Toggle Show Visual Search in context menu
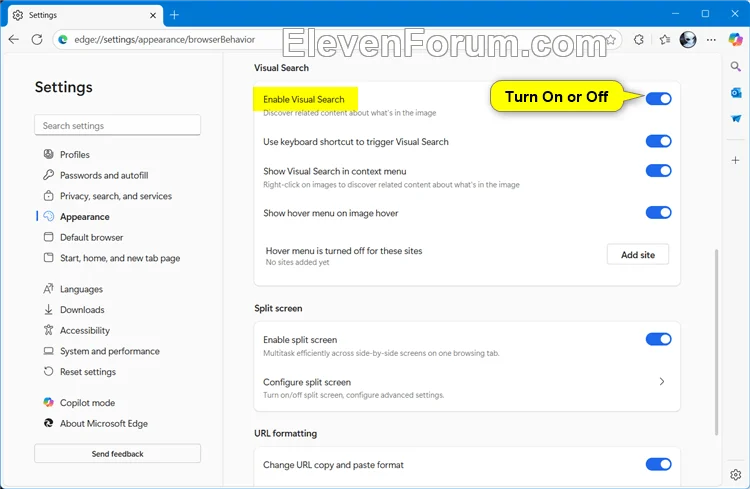750x489 pixels. click(x=659, y=171)
